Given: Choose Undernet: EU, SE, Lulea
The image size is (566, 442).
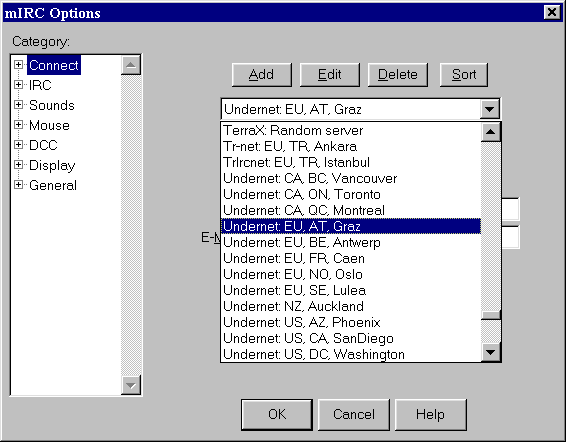Looking at the screenshot, I should click(x=351, y=290).
